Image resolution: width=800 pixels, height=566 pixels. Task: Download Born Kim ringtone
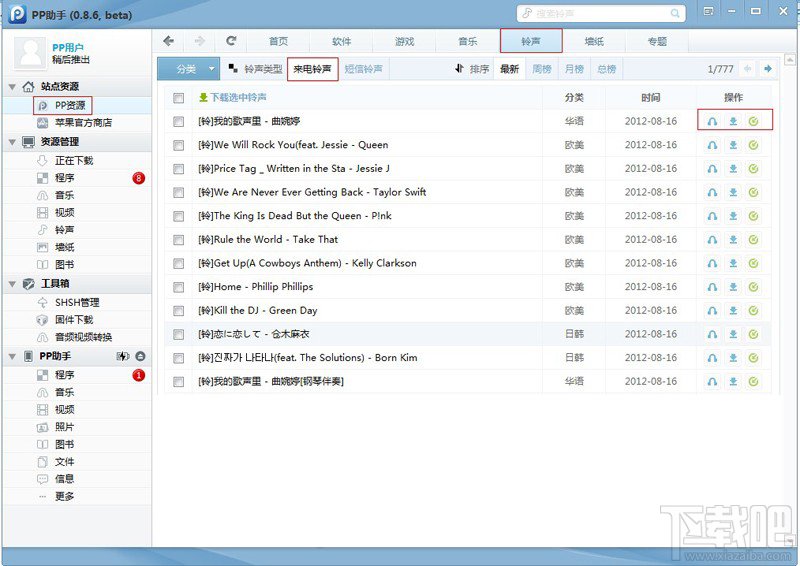(733, 358)
